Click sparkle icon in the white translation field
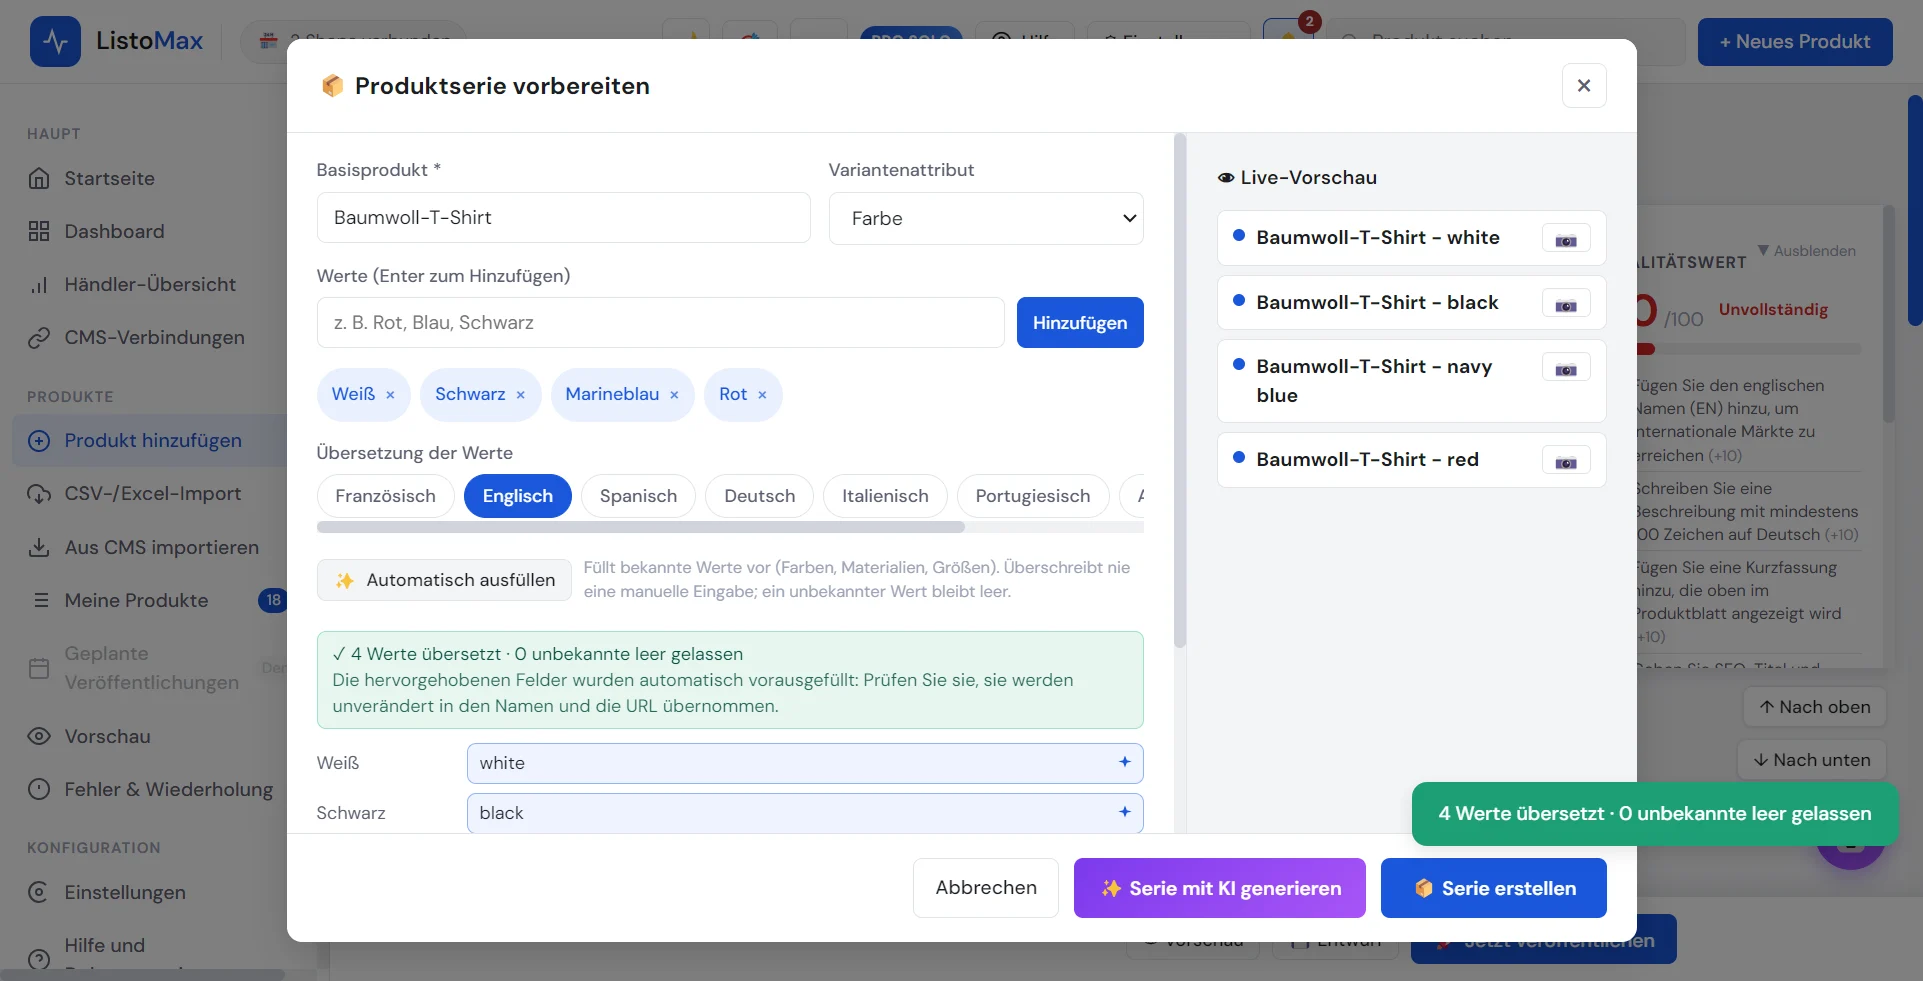This screenshot has height=981, width=1923. [x=1124, y=762]
